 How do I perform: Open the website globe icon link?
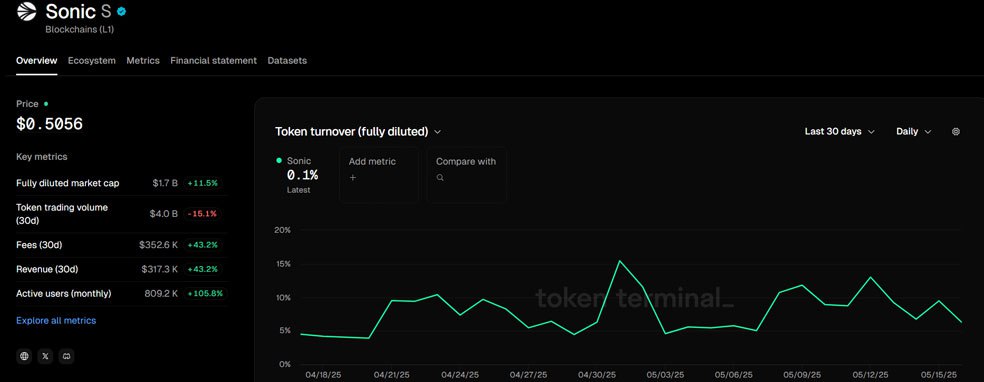[24, 356]
